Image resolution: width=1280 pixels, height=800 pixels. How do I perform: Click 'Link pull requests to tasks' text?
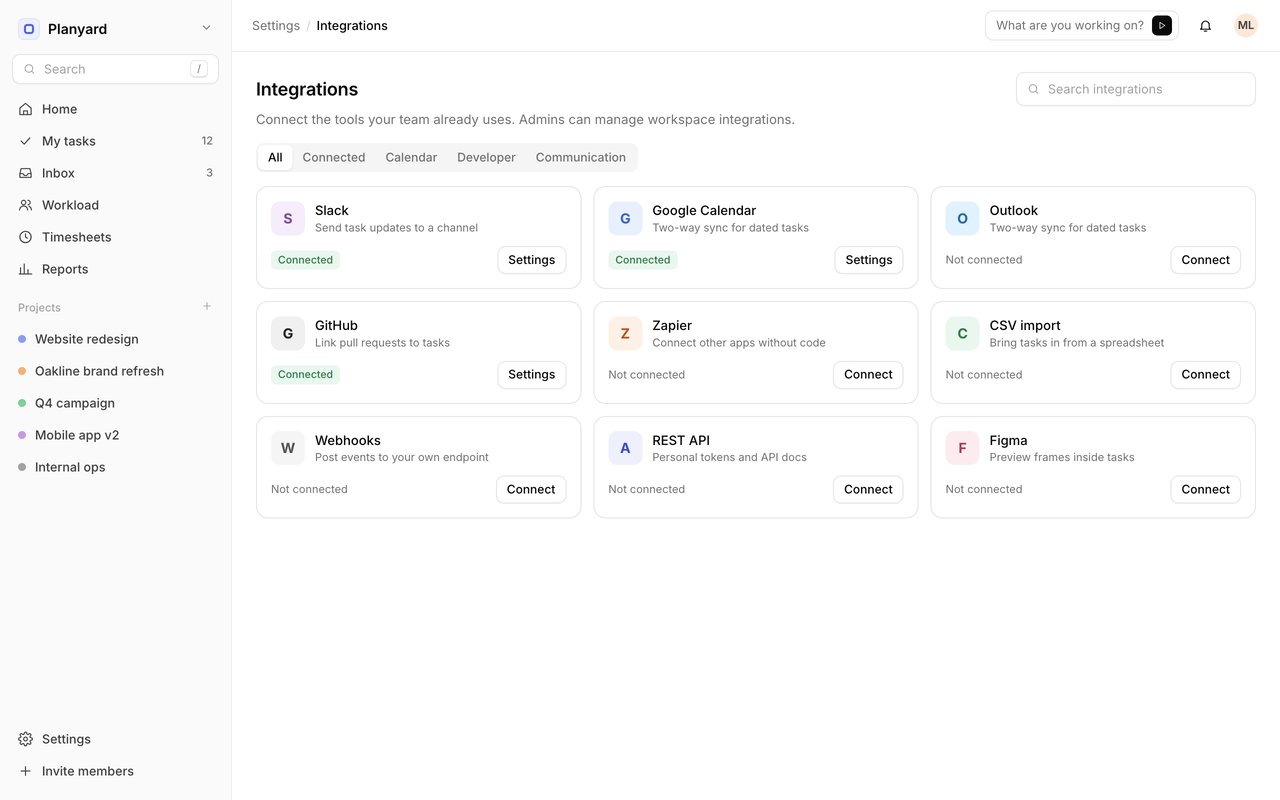click(x=382, y=343)
